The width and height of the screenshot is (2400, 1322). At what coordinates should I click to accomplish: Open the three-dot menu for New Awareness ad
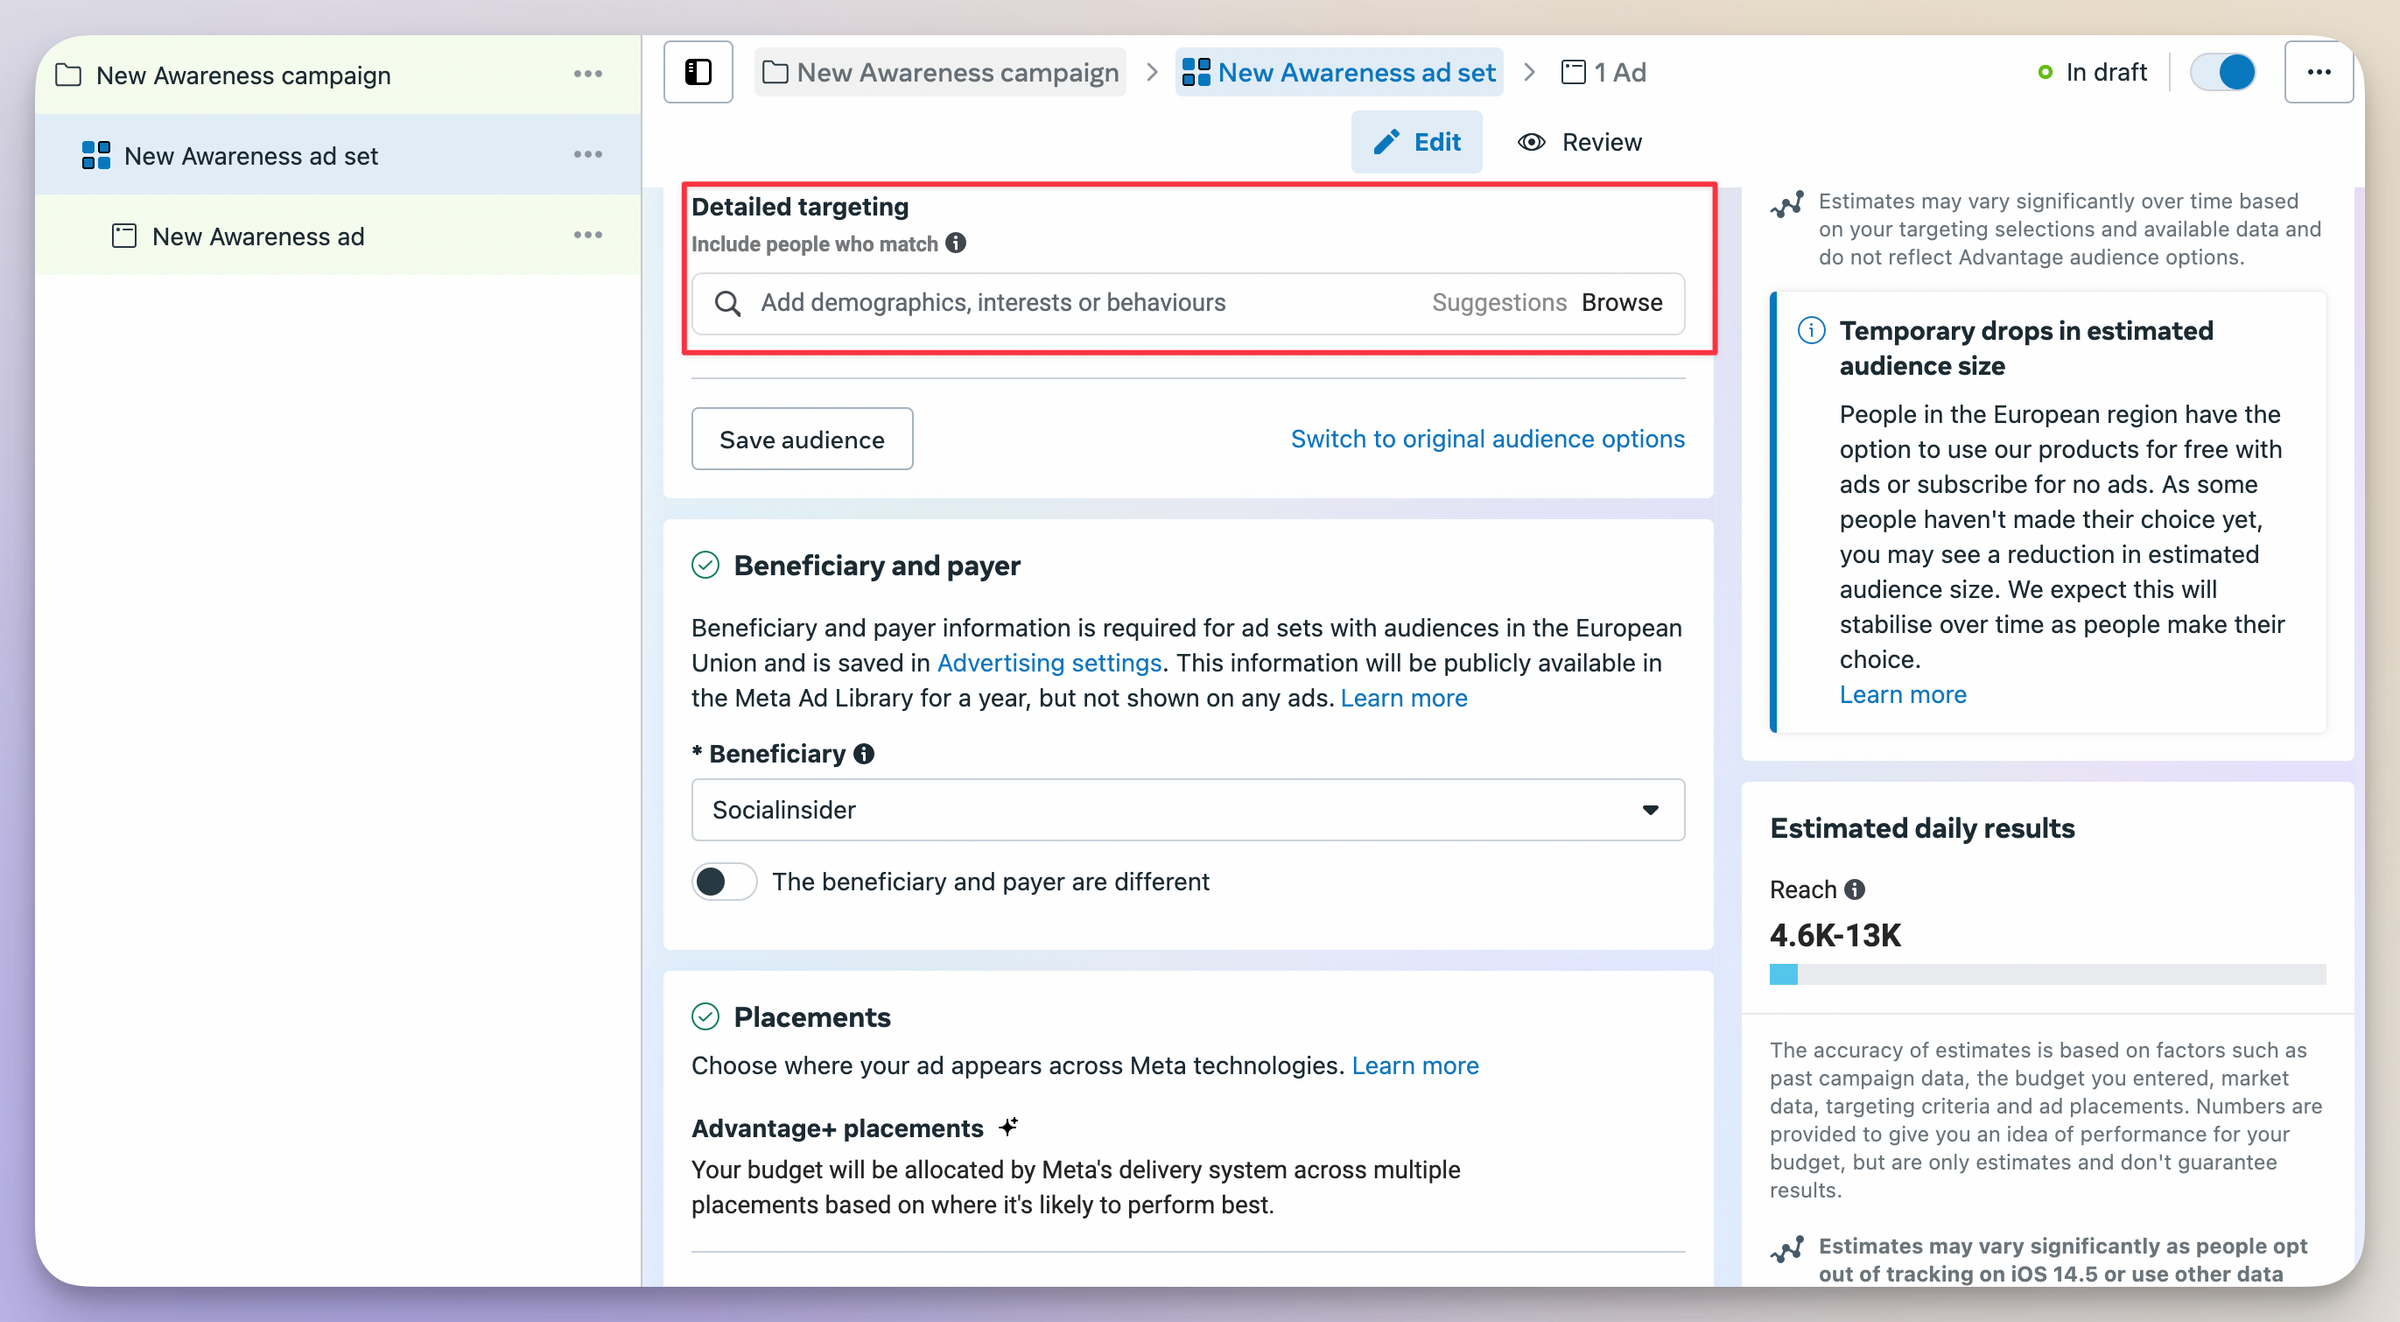point(588,234)
